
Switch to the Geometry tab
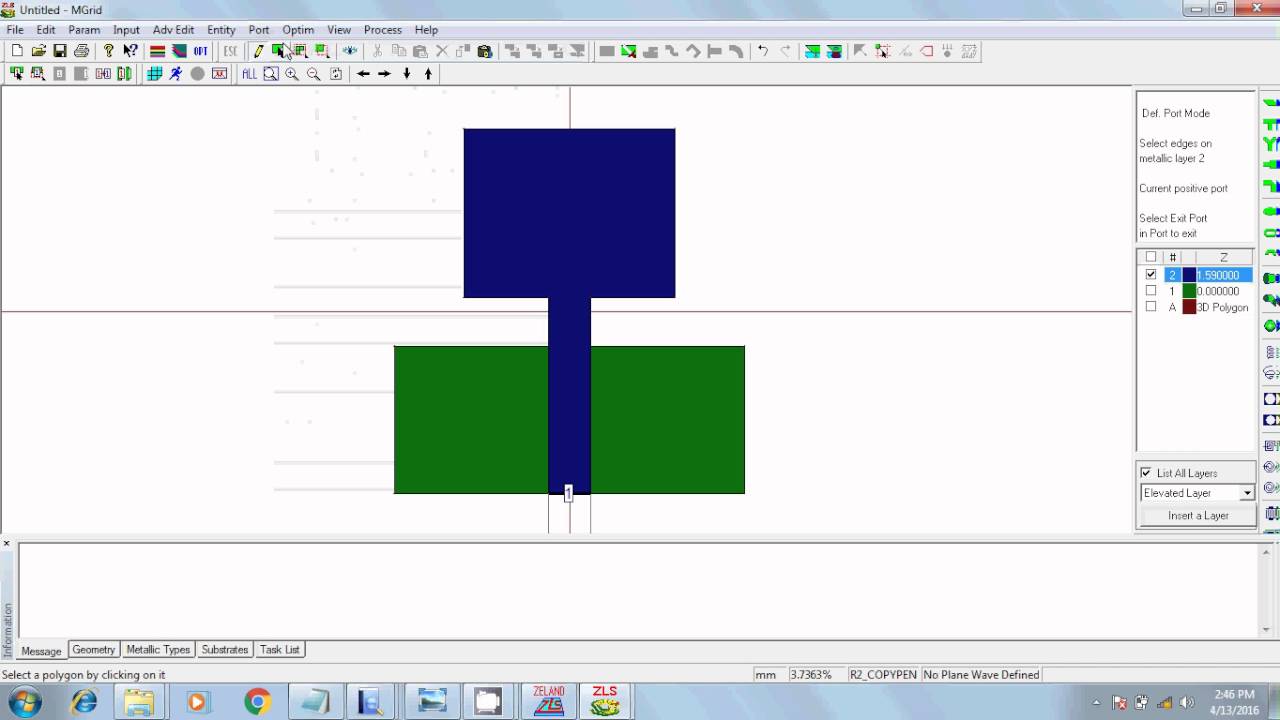[94, 650]
